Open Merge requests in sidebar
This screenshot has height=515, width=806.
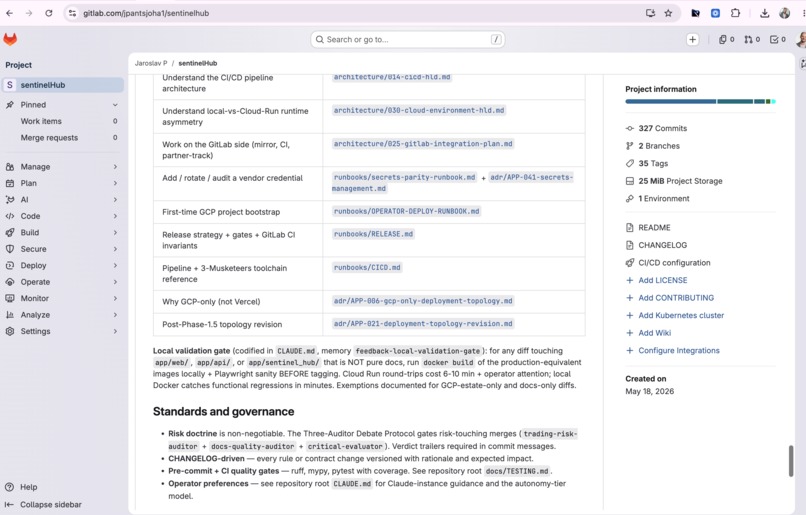point(63,137)
